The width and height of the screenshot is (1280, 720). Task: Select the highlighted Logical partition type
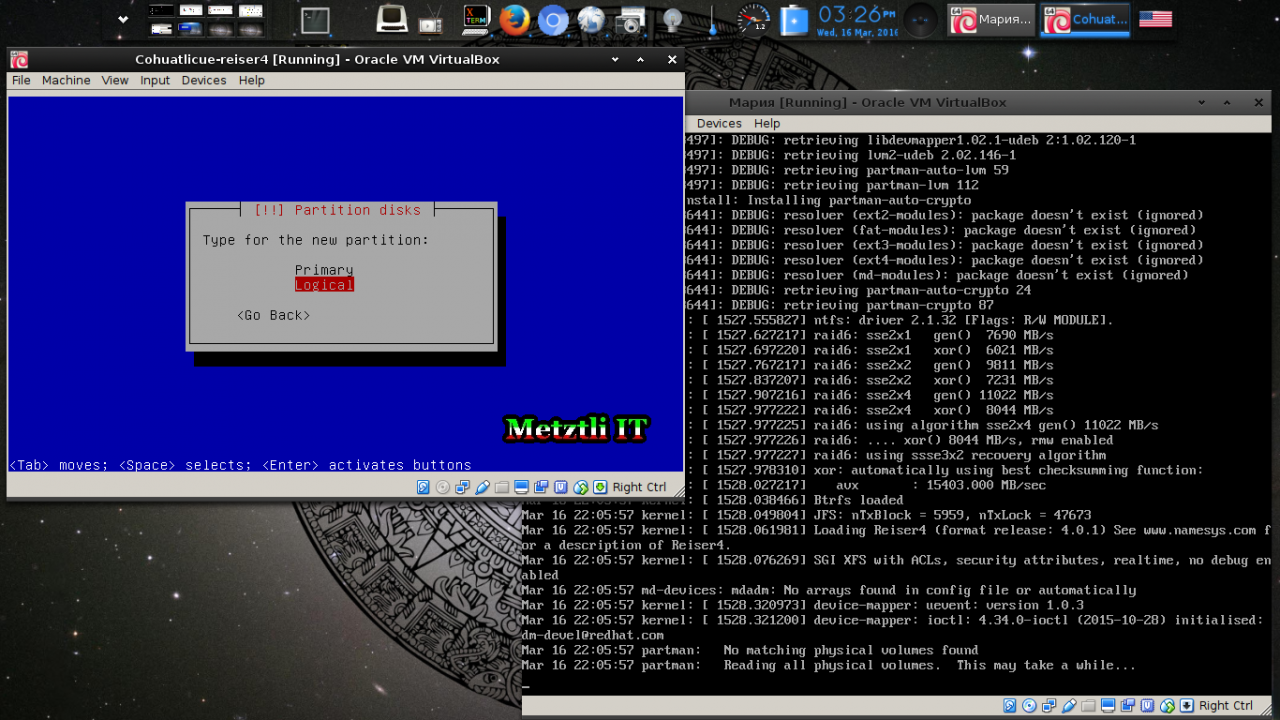tap(324, 285)
